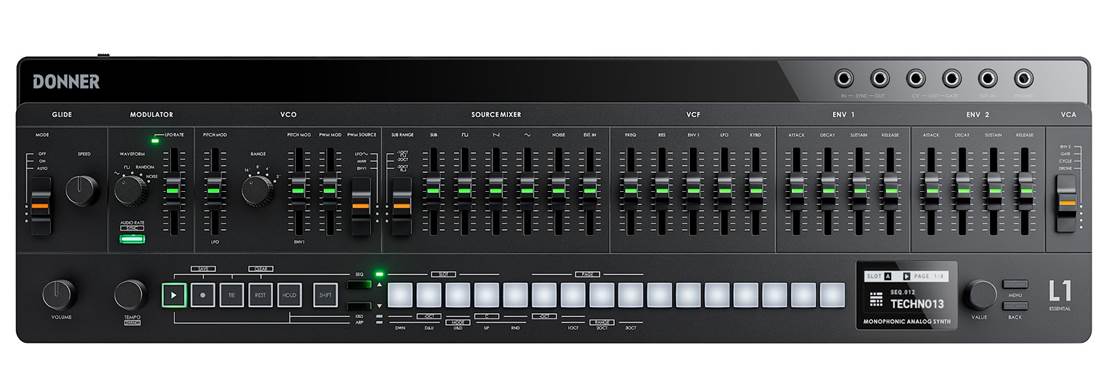Click the VCF FREQ cutoff slider
The height and width of the screenshot is (368, 1118).
[630, 190]
